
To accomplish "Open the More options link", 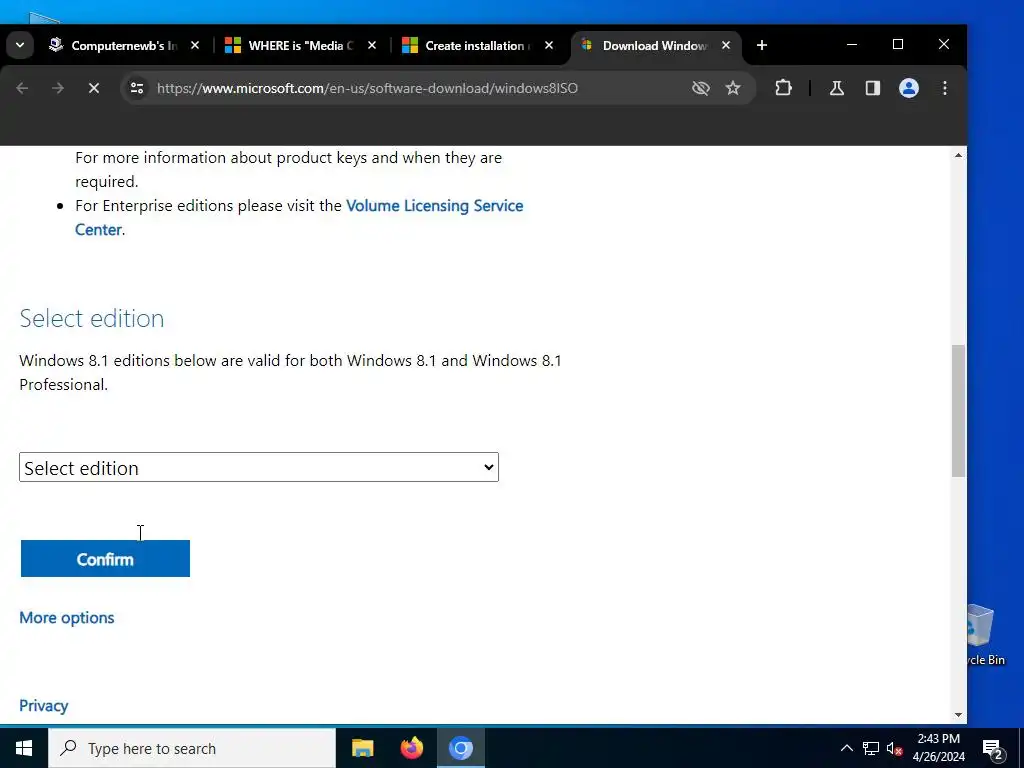I will 67,618.
